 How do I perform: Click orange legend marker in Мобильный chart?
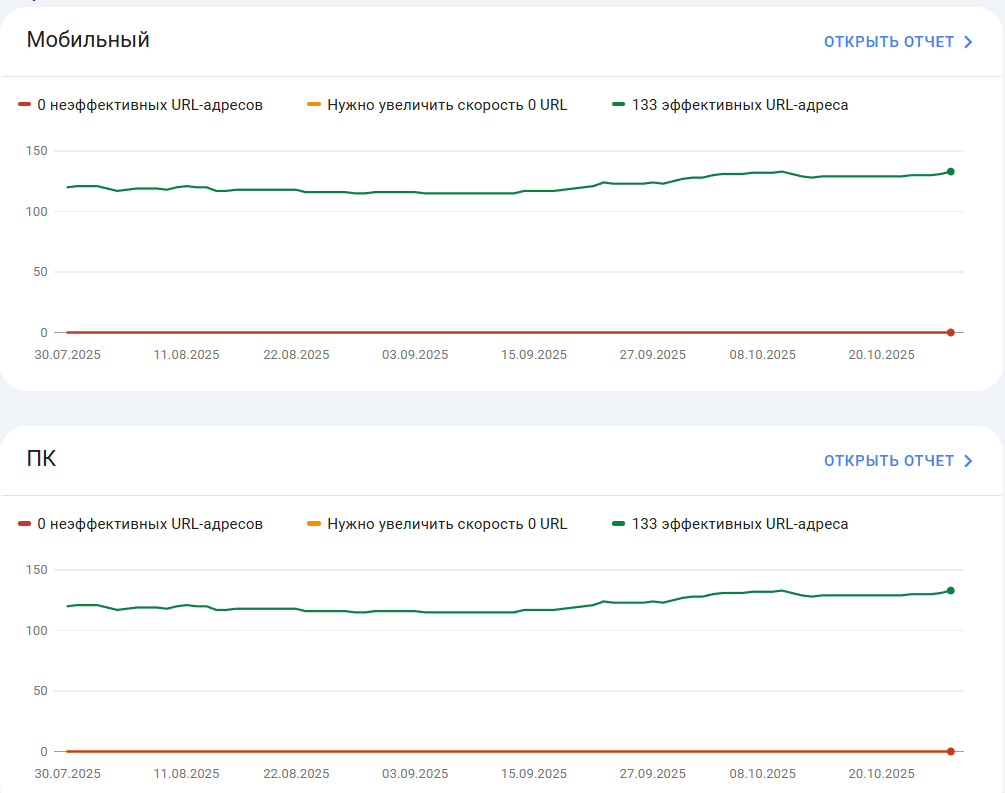point(314,104)
